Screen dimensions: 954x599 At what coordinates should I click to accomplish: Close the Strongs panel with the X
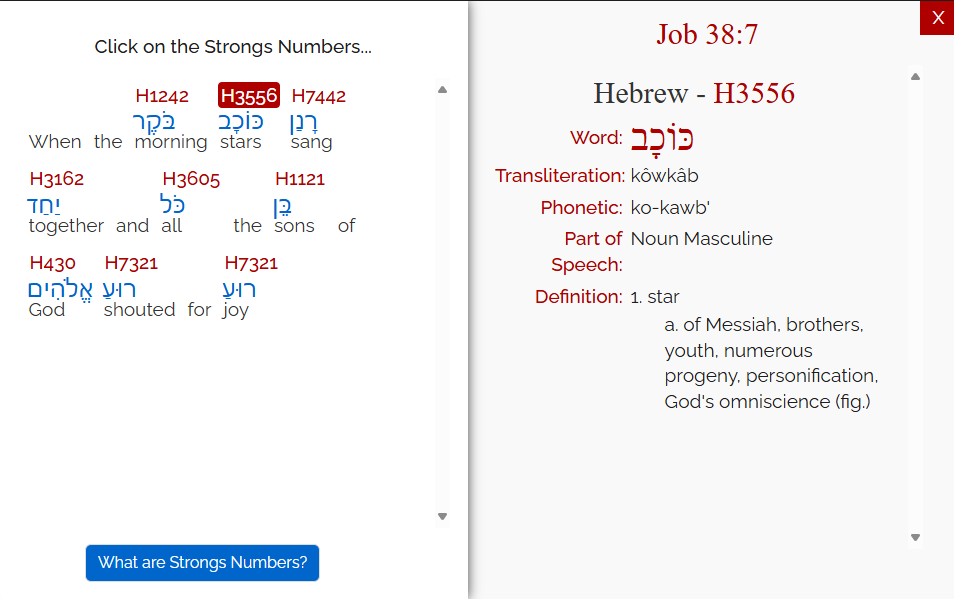tap(937, 18)
